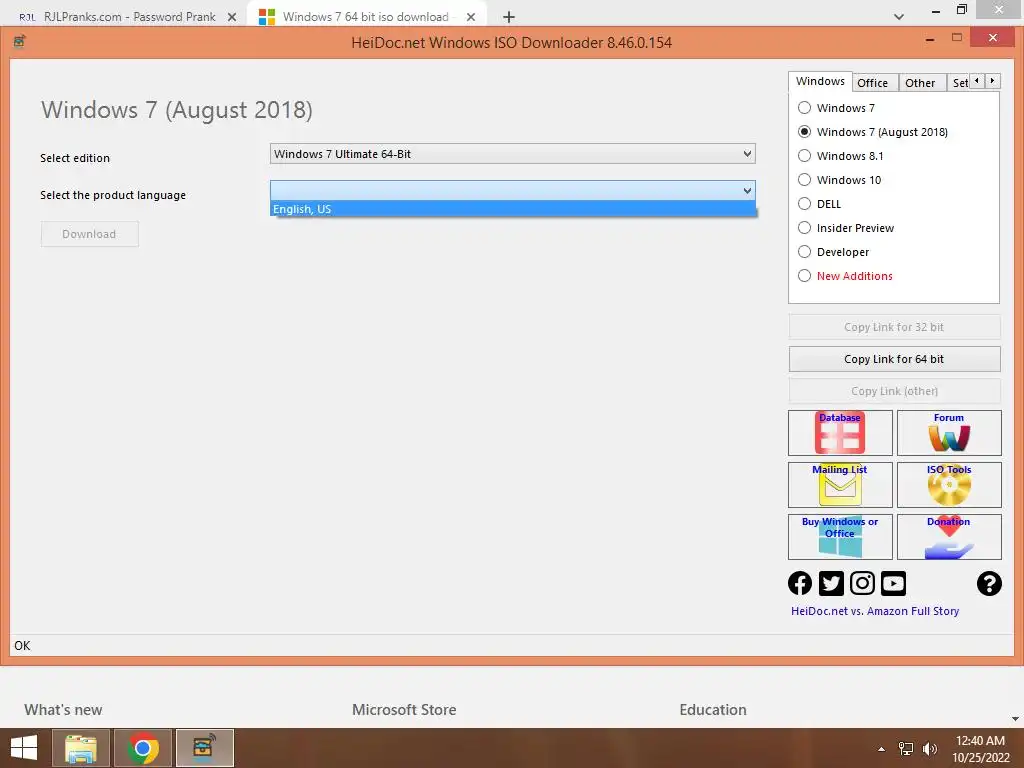
Task: Click the browser page scrollbar down arrow
Action: click(1016, 719)
